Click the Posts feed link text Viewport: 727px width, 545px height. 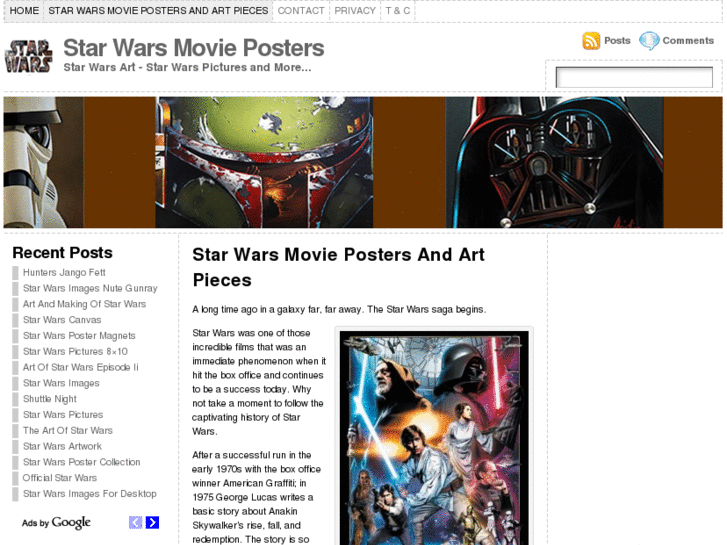pos(617,40)
